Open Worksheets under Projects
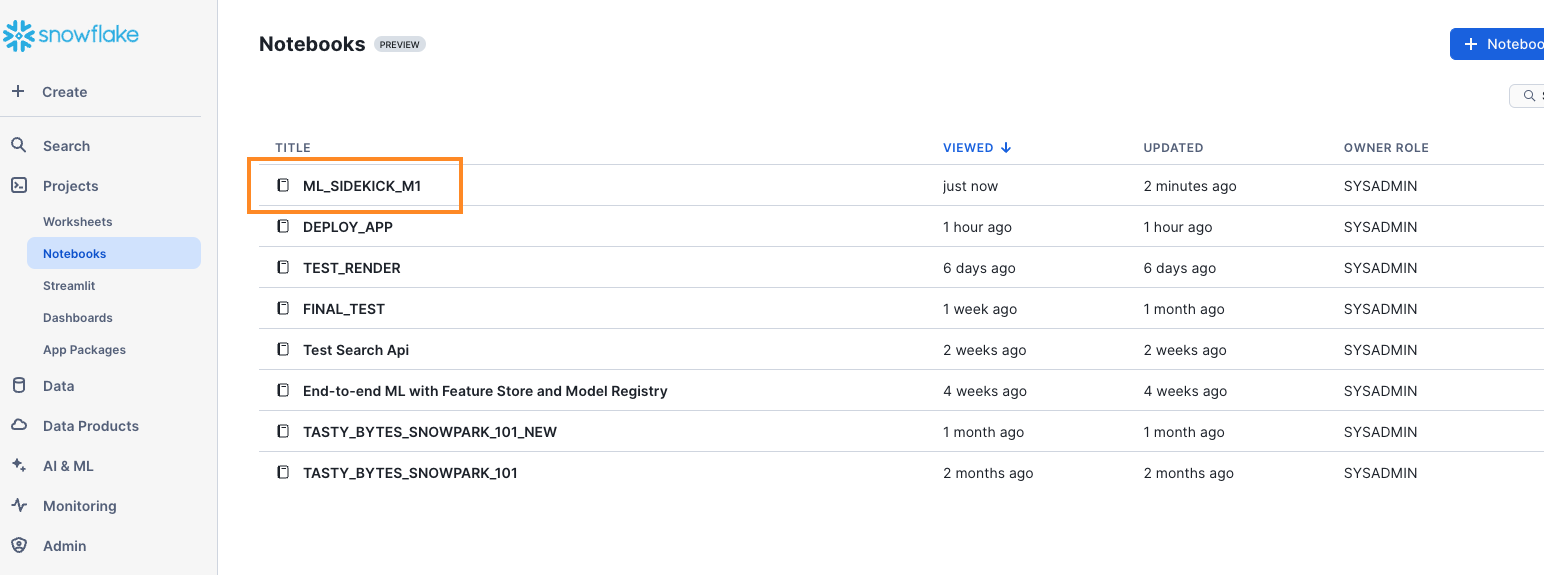This screenshot has height=575, width=1544. (77, 222)
